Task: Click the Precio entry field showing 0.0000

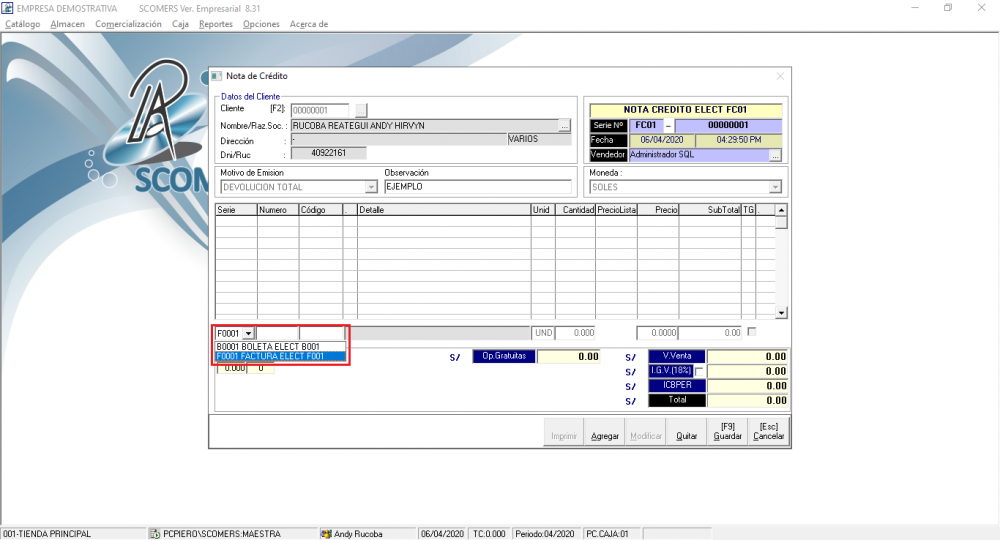Action: [x=658, y=333]
